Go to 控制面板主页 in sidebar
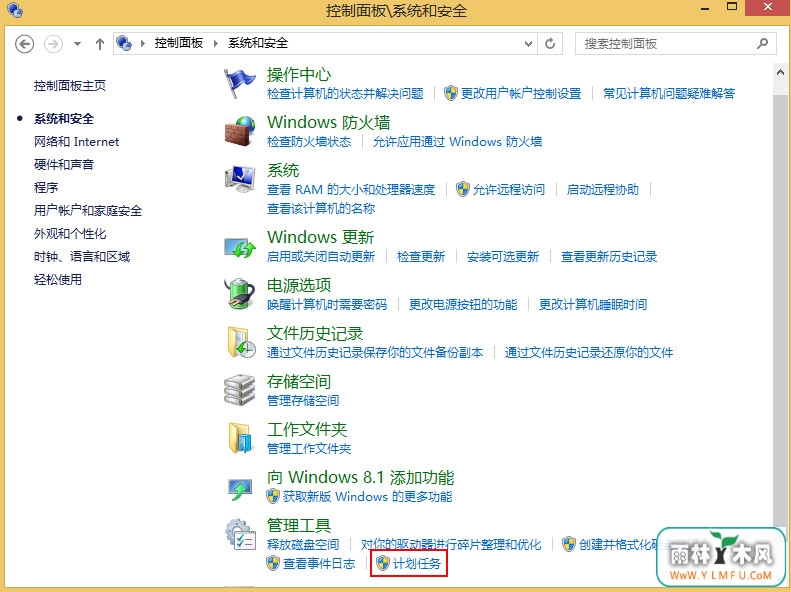Screen dimensions: 791x592 coord(70,86)
